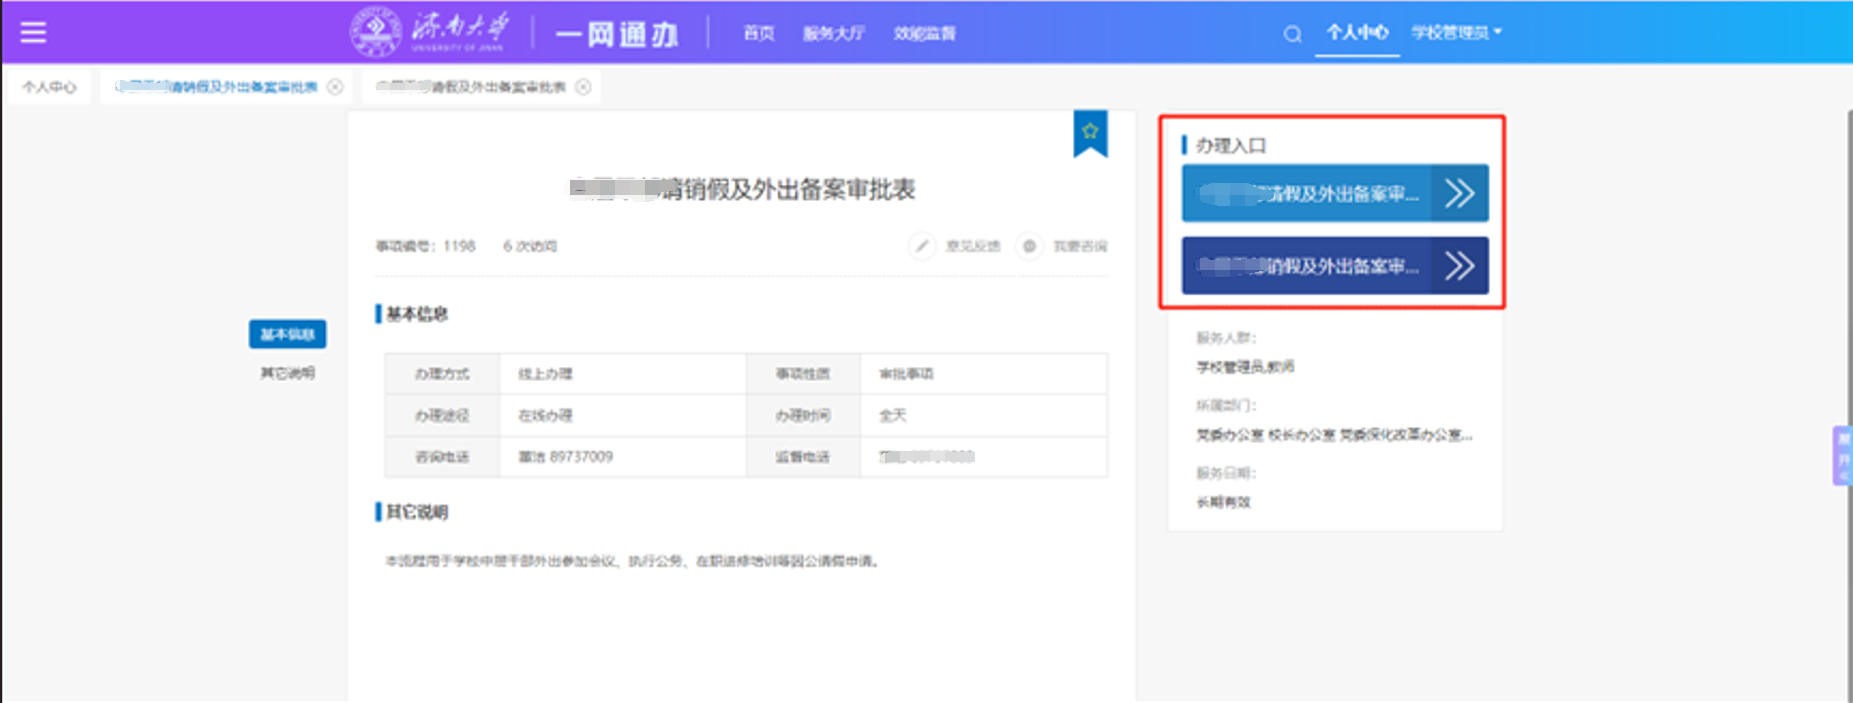The width and height of the screenshot is (1853, 703).
Task: Open the 意见反馈 link
Action: point(973,246)
